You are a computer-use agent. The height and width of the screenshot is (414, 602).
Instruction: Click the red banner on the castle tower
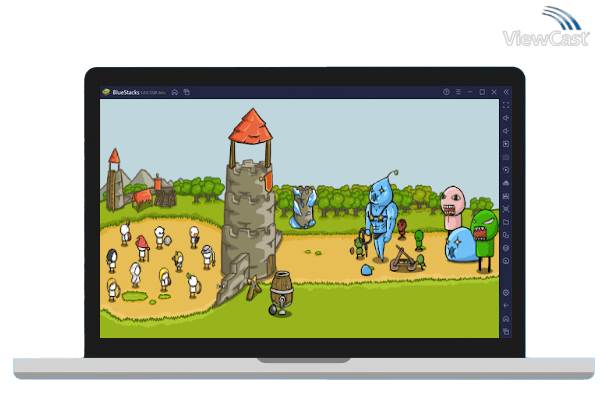tap(268, 181)
